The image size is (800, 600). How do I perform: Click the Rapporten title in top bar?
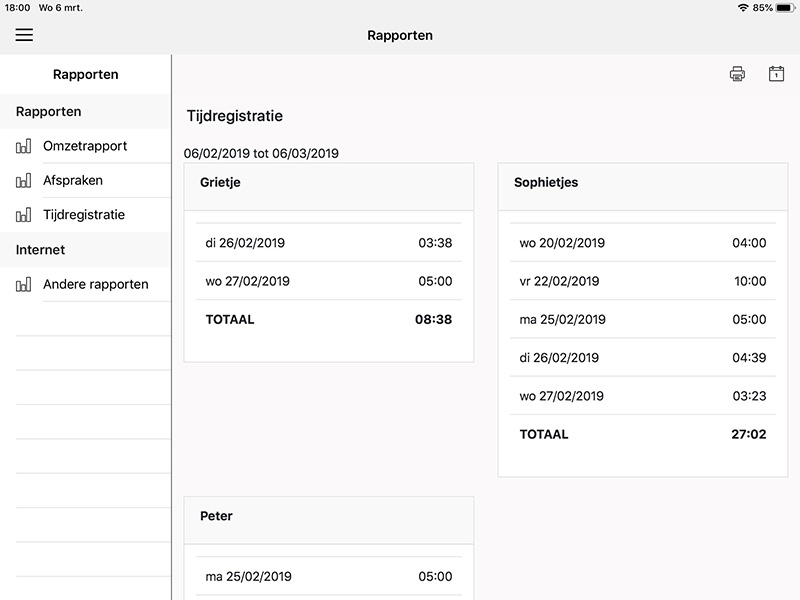(400, 35)
